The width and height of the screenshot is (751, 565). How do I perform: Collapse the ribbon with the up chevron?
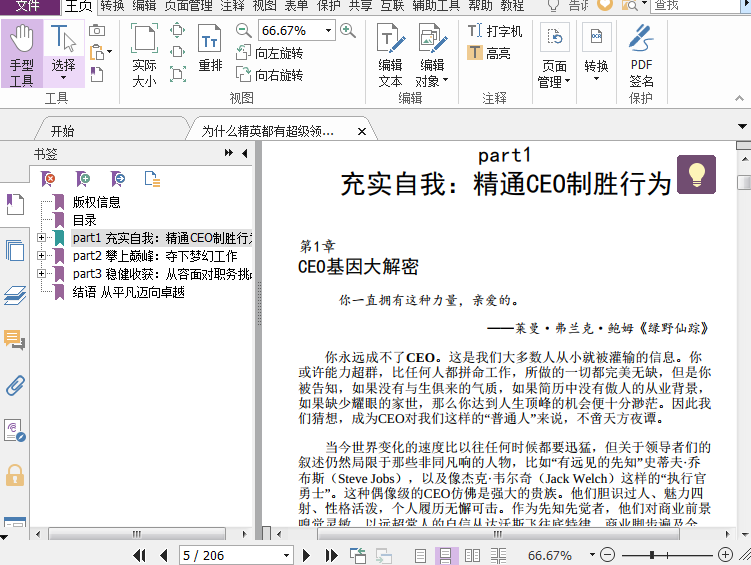[740, 98]
